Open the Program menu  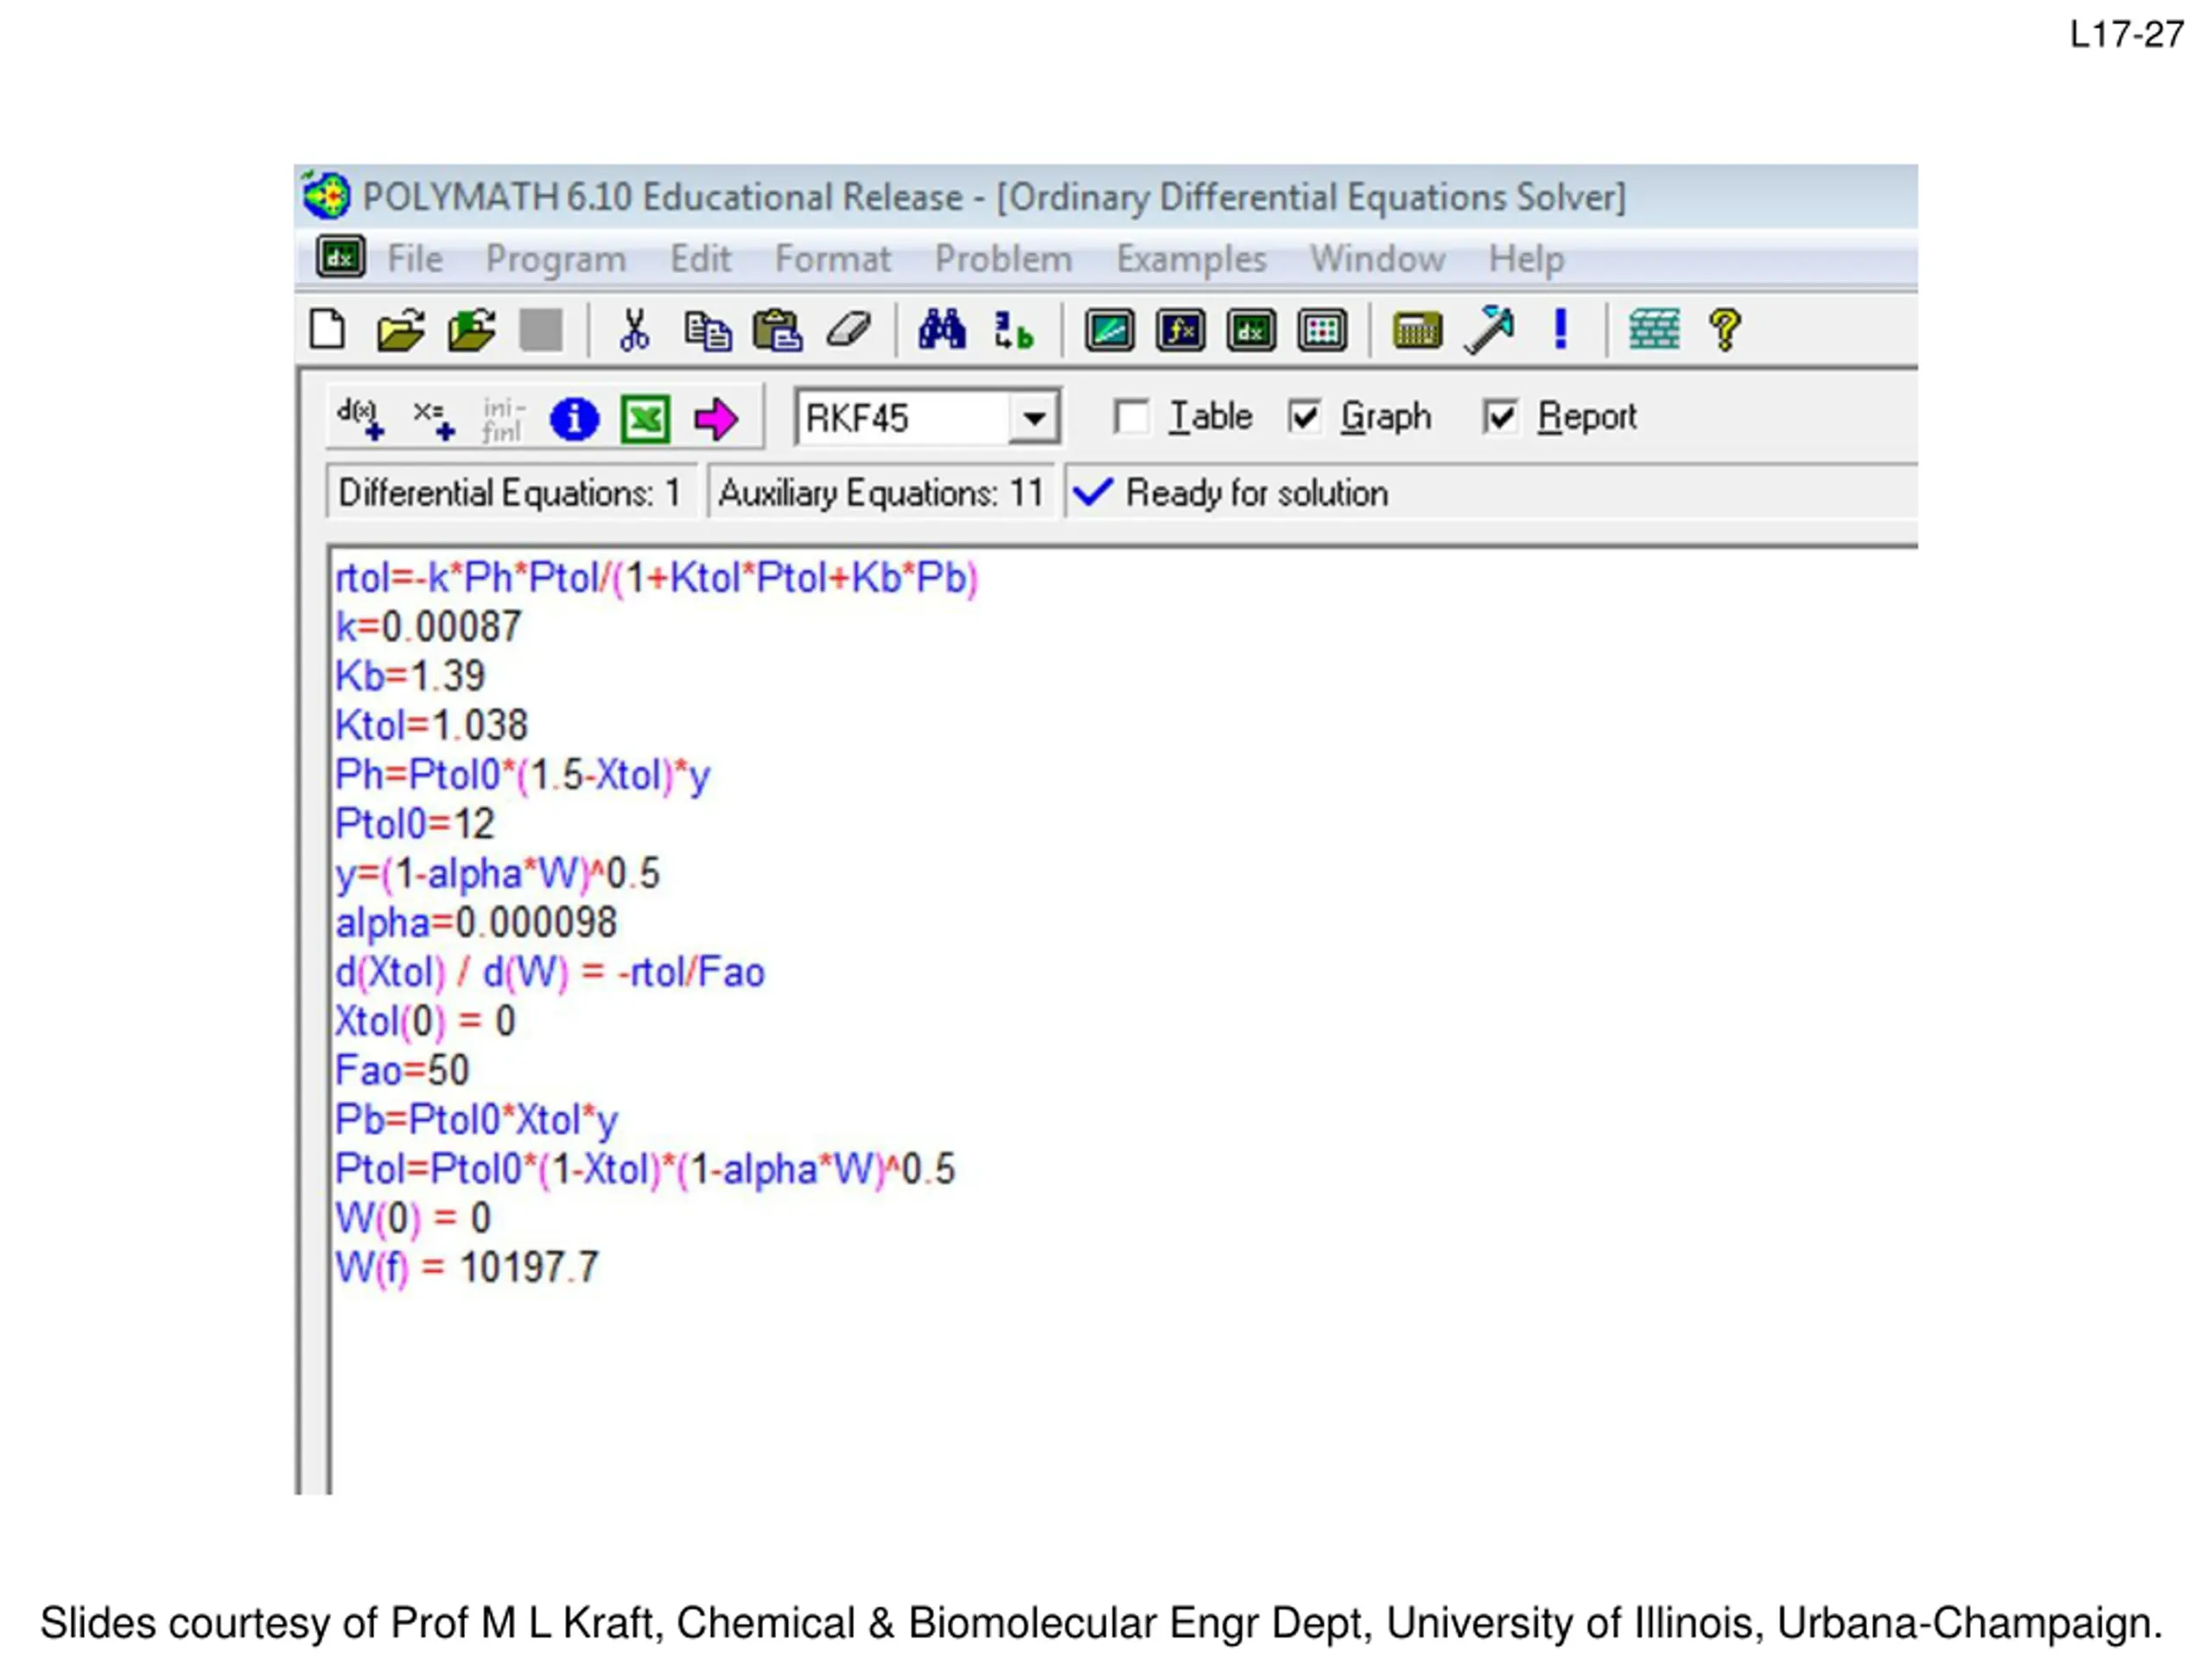tap(556, 259)
